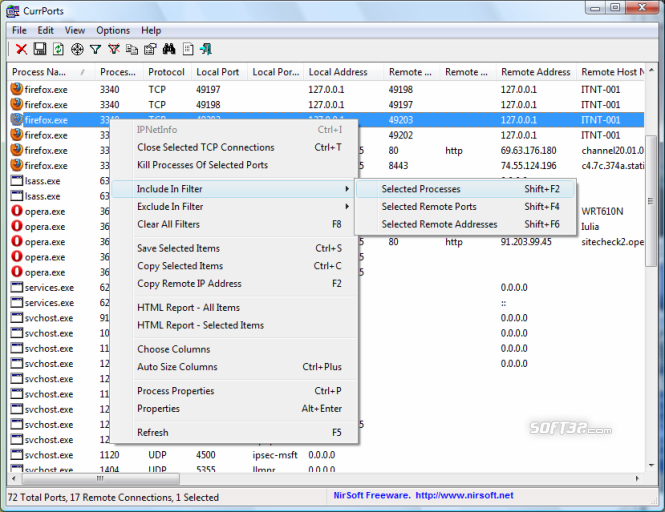Click Opera icon in the Iulia row
Image resolution: width=665 pixels, height=512 pixels.
17,226
